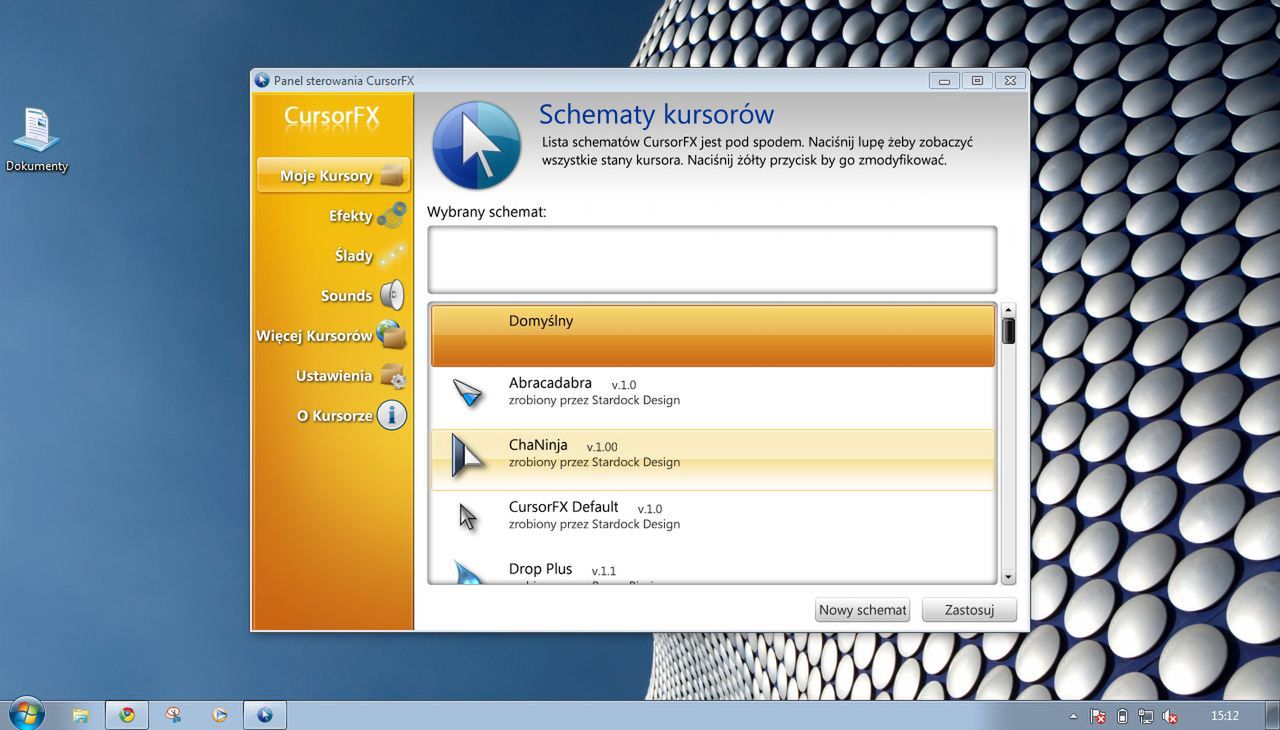Open the Moje Kursory section

(333, 175)
